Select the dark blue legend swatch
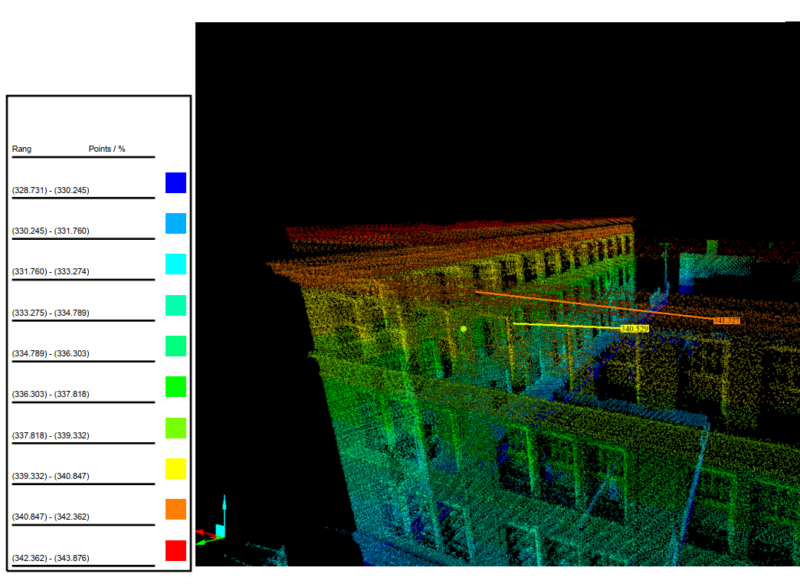This screenshot has height=584, width=800. [176, 183]
